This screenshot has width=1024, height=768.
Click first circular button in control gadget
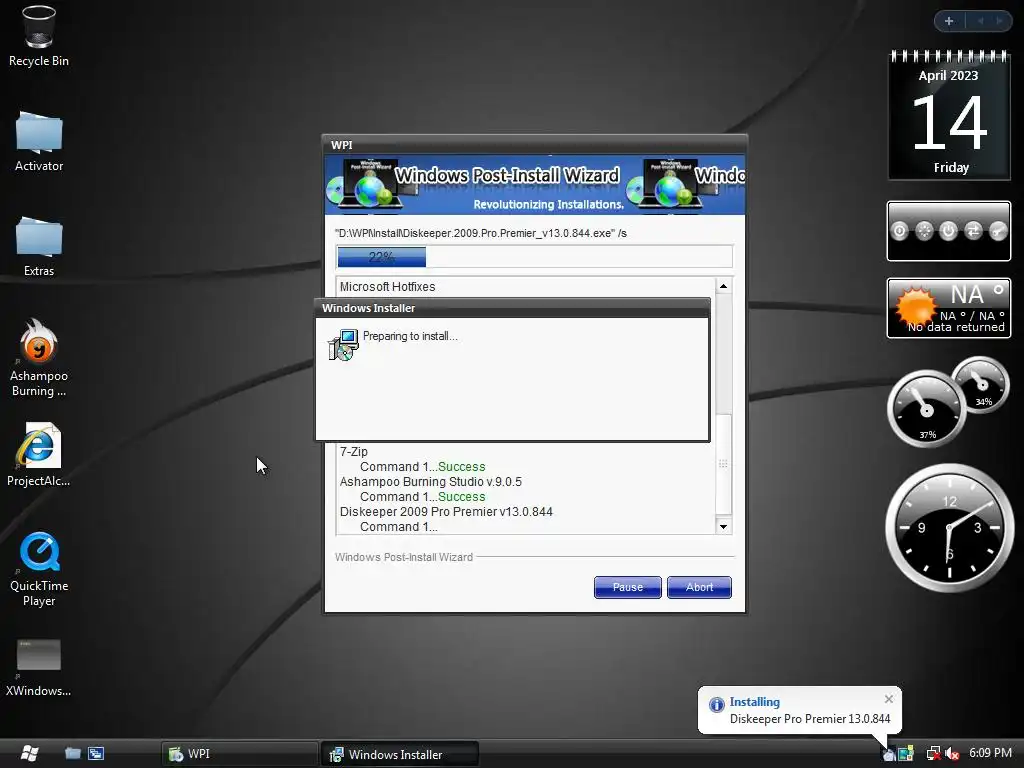coord(900,231)
